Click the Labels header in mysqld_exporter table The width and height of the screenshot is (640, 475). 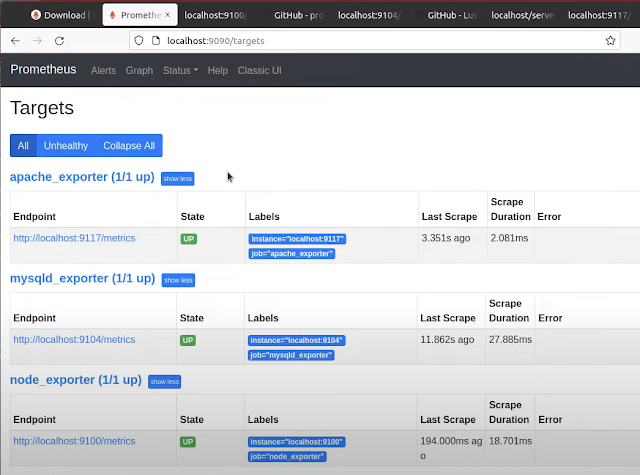click(263, 318)
